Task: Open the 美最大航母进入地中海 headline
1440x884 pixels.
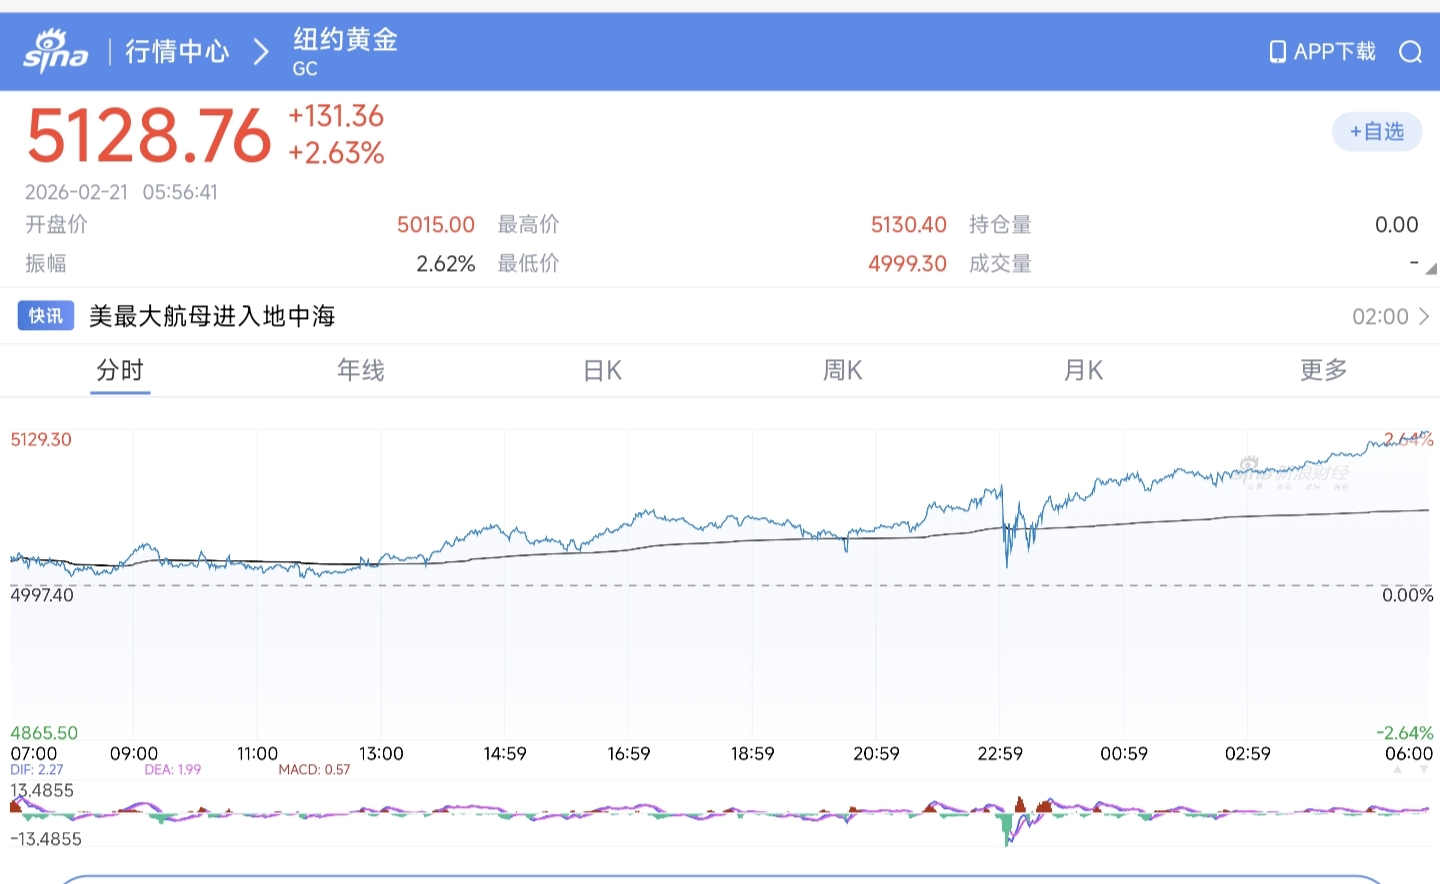Action: click(x=212, y=317)
